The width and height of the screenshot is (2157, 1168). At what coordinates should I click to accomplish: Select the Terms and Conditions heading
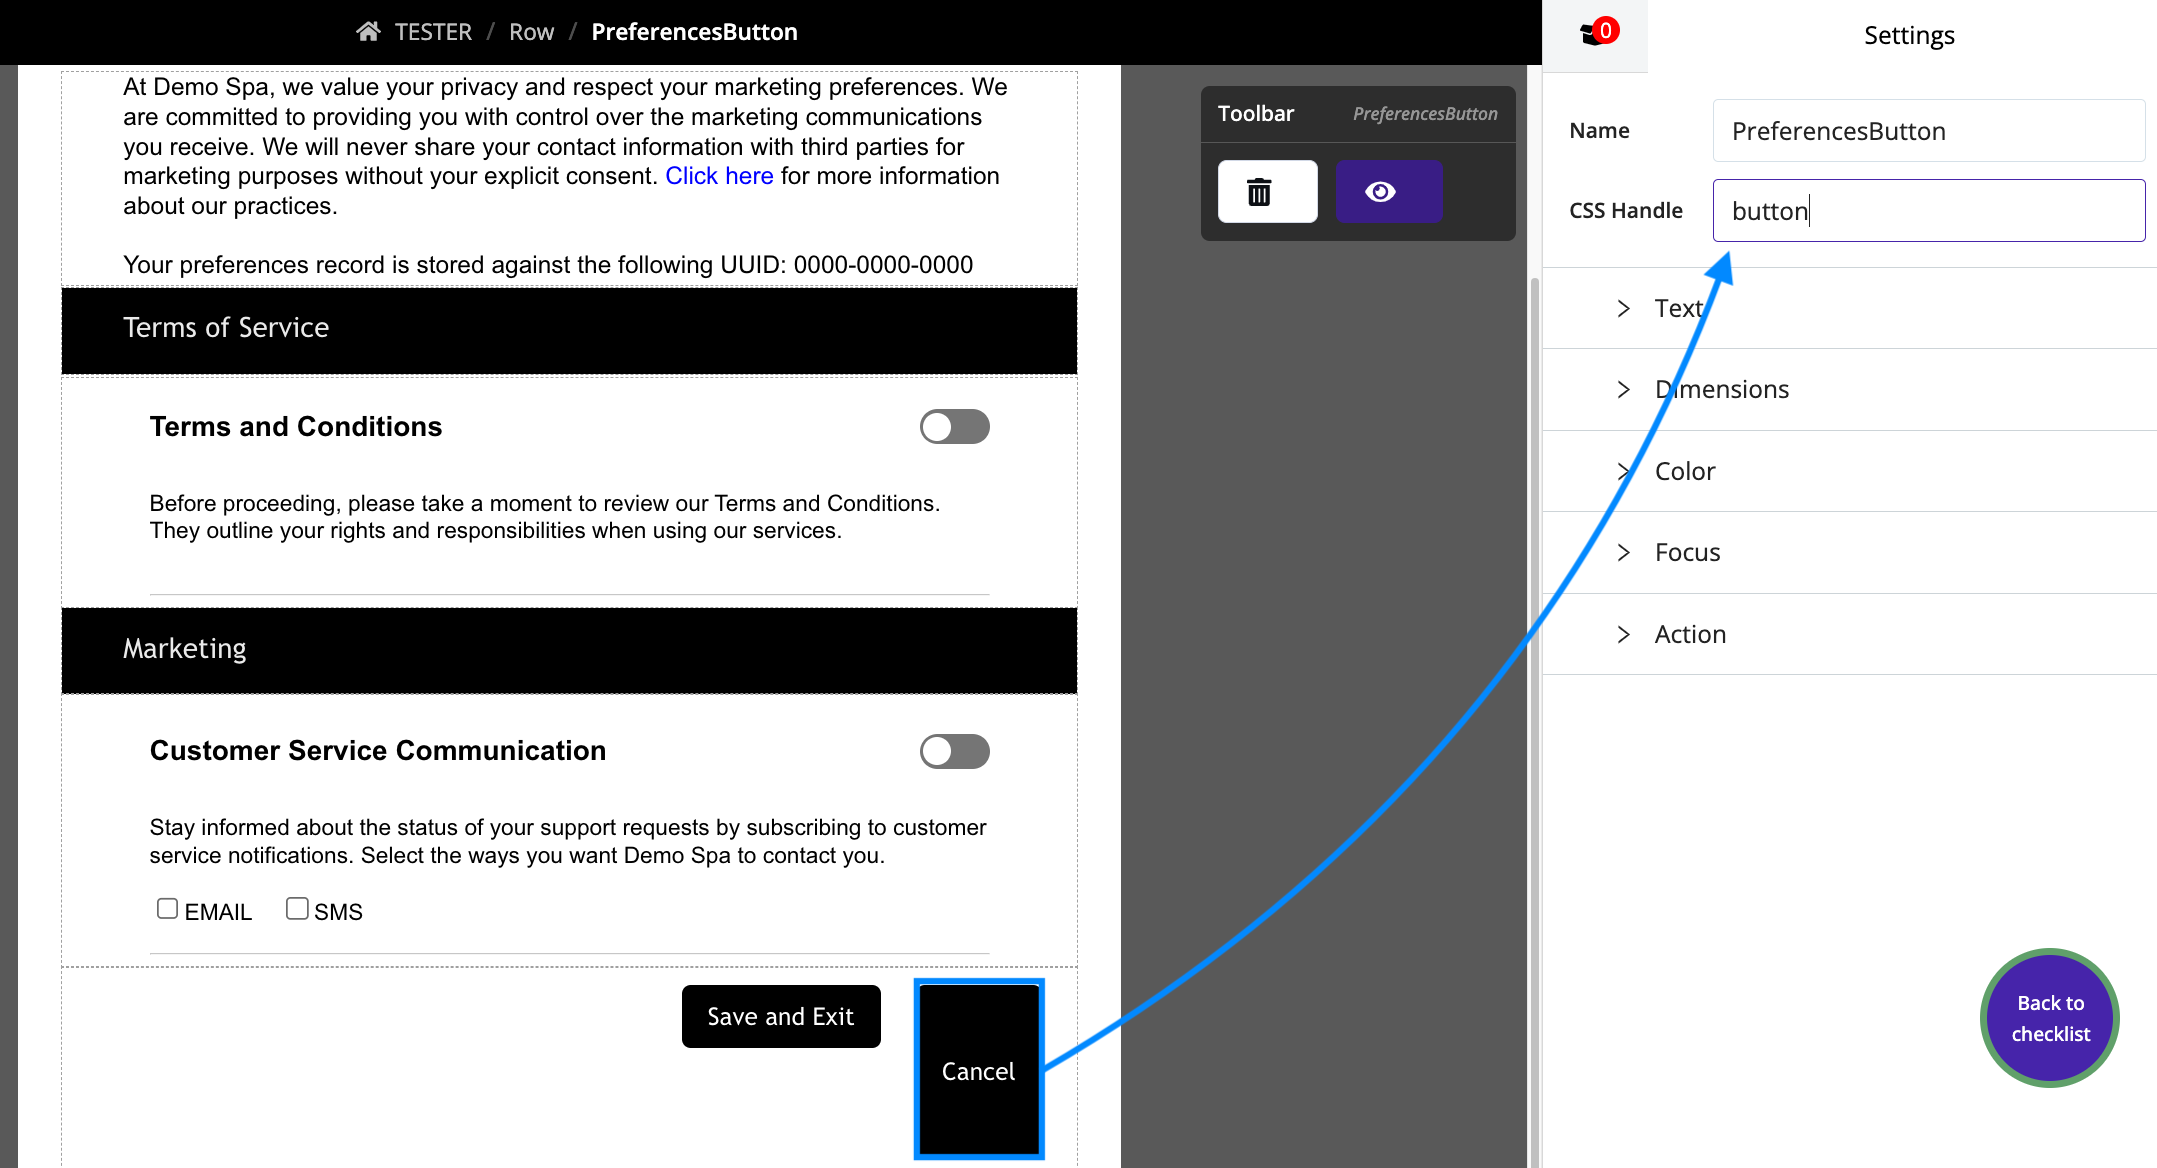pyautogui.click(x=296, y=426)
